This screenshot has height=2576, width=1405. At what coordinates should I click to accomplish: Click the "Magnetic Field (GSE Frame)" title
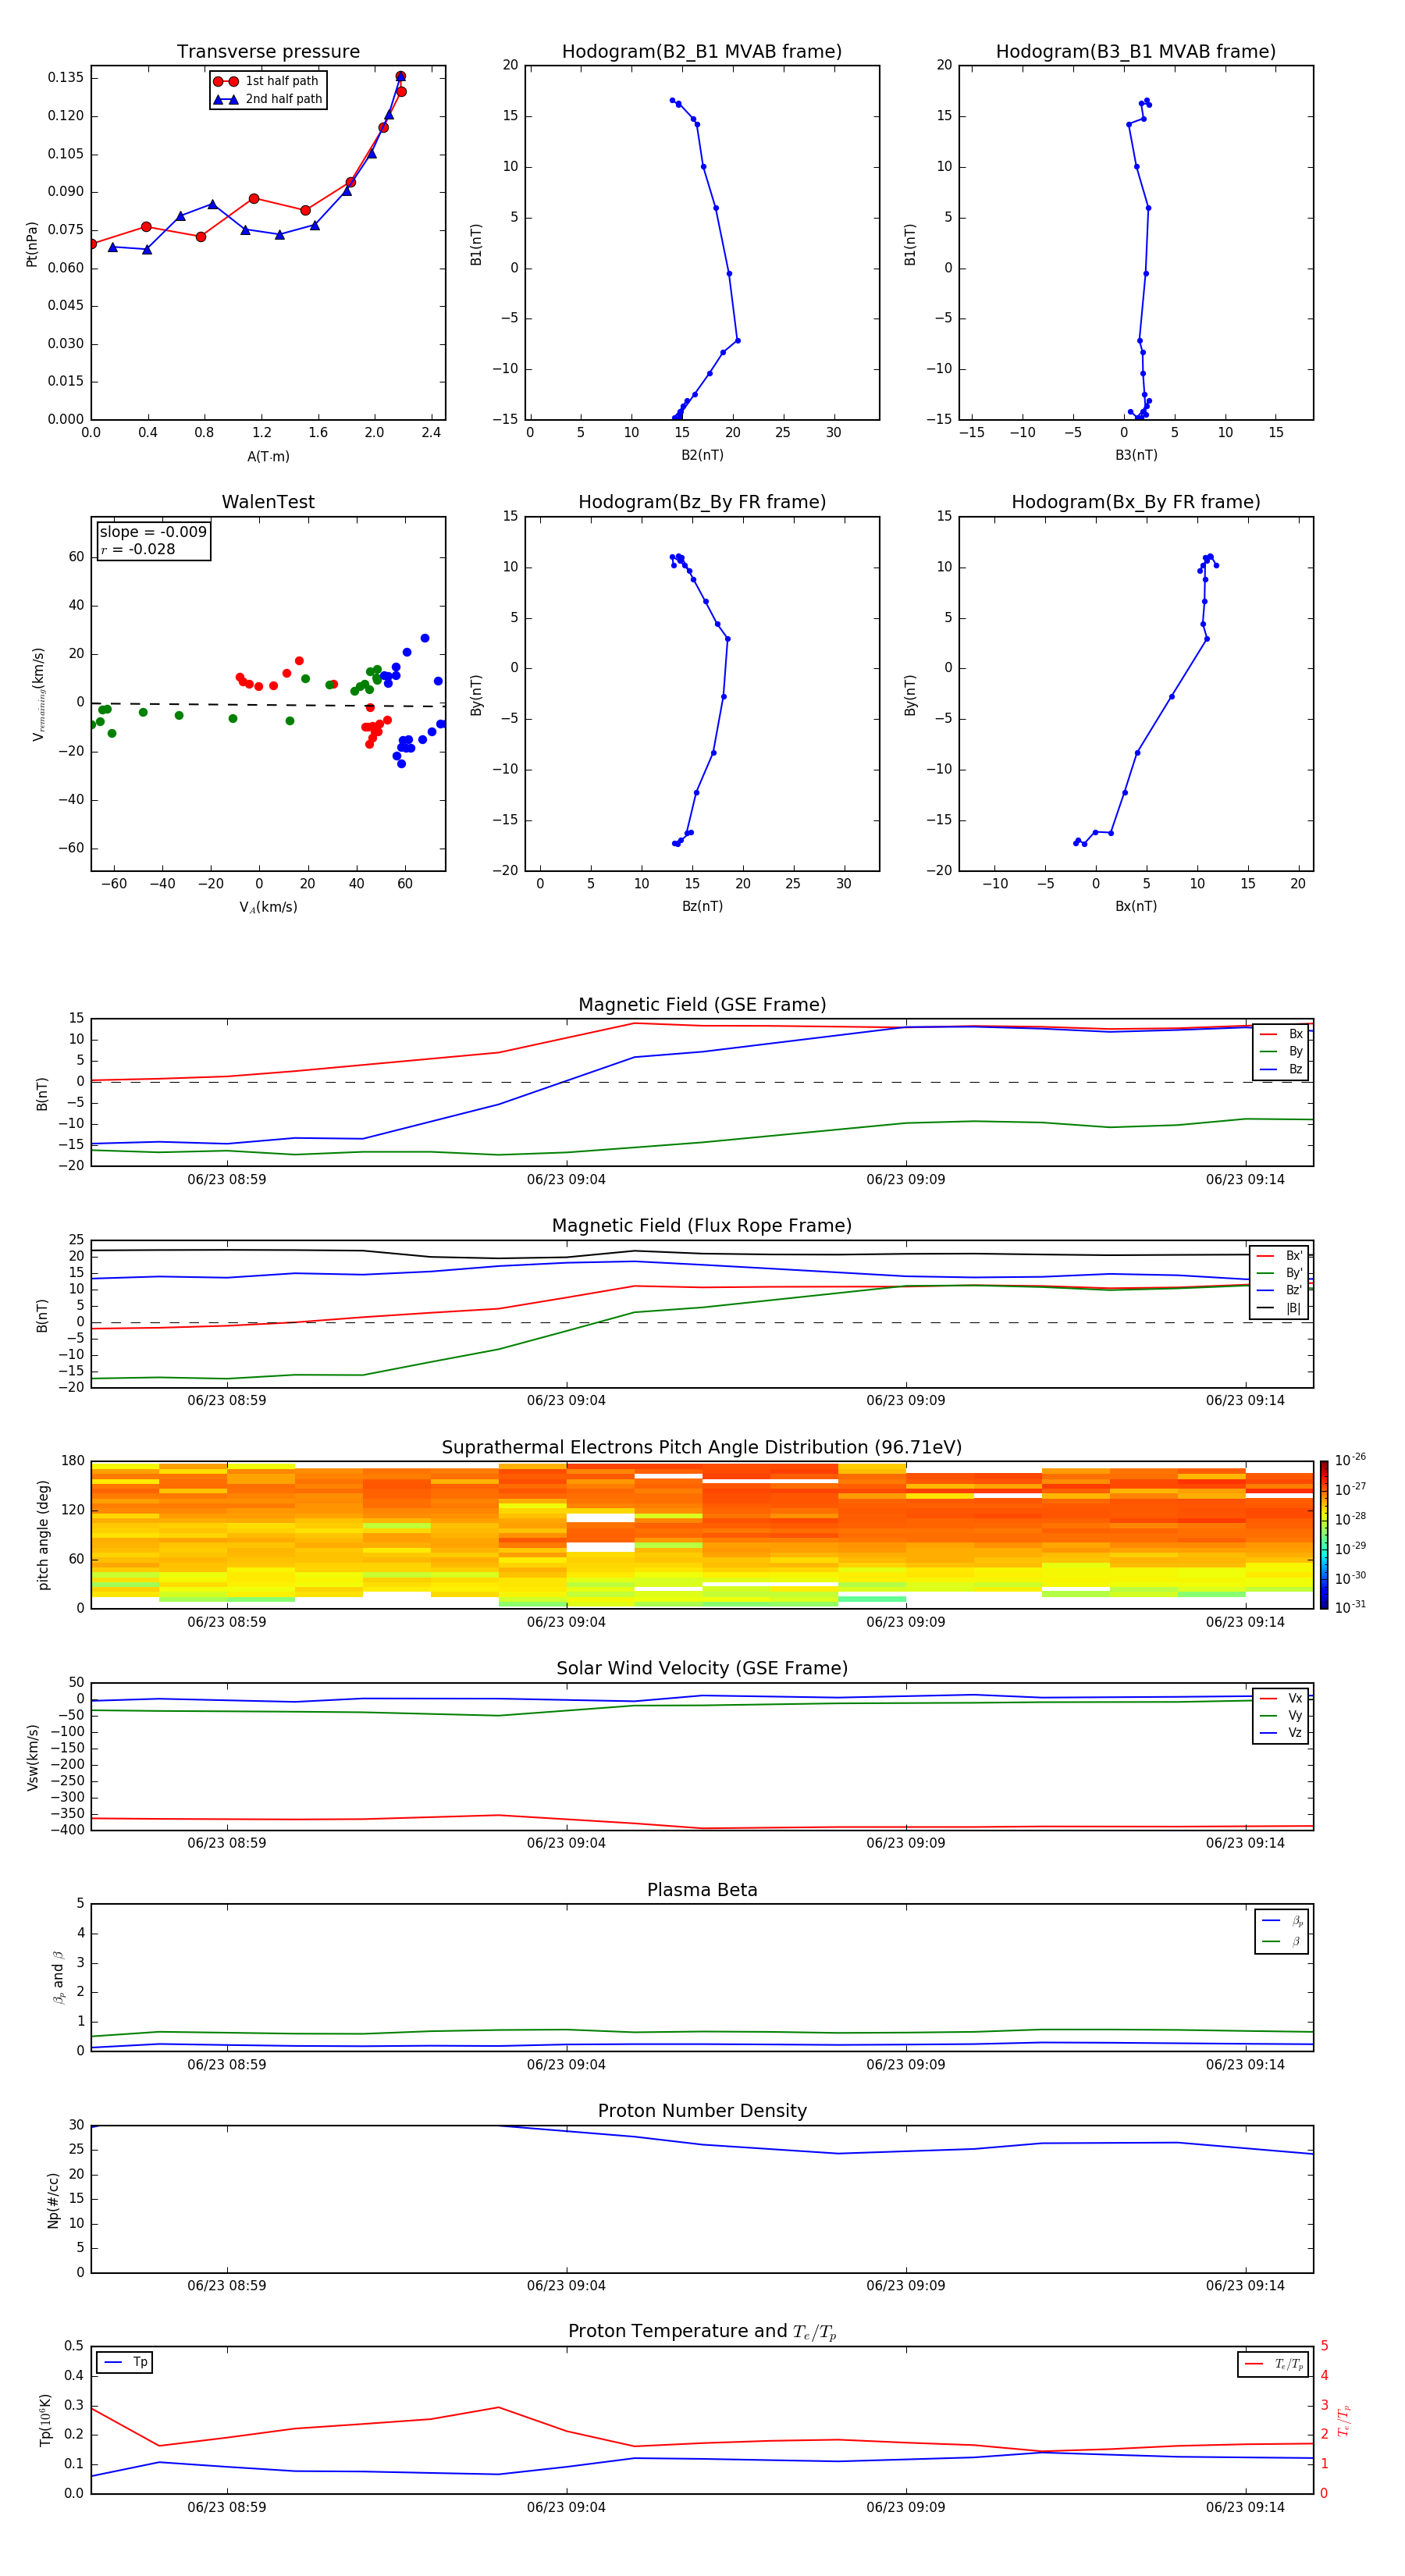tap(702, 1005)
